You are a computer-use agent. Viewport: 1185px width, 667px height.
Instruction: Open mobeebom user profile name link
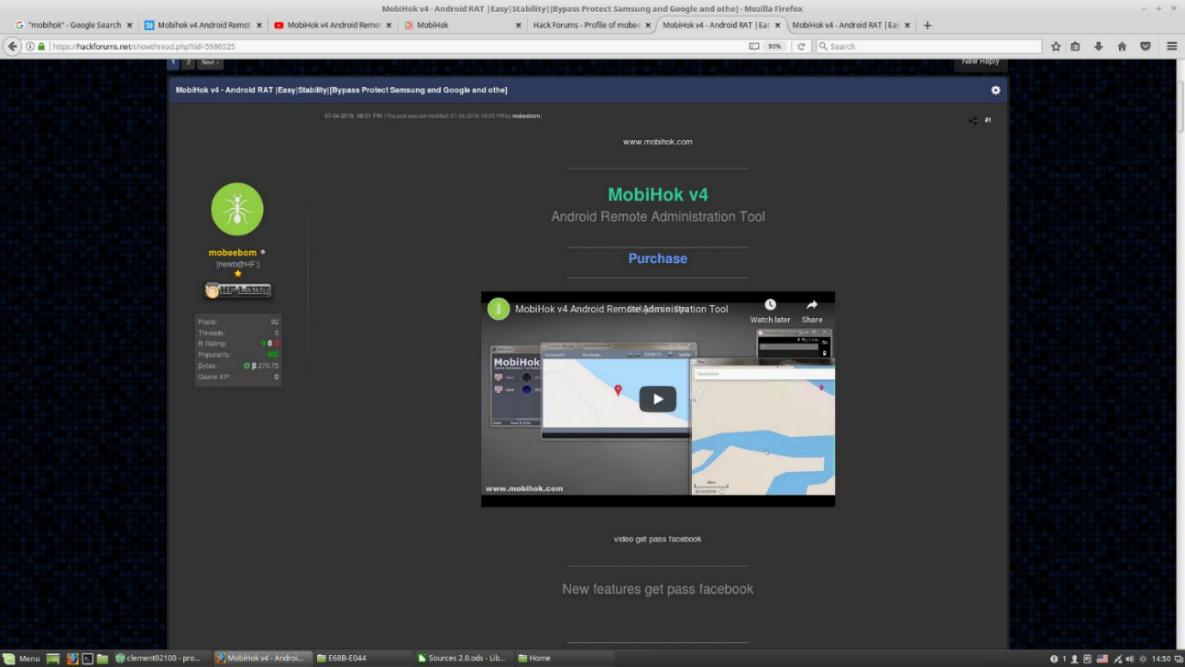(233, 253)
